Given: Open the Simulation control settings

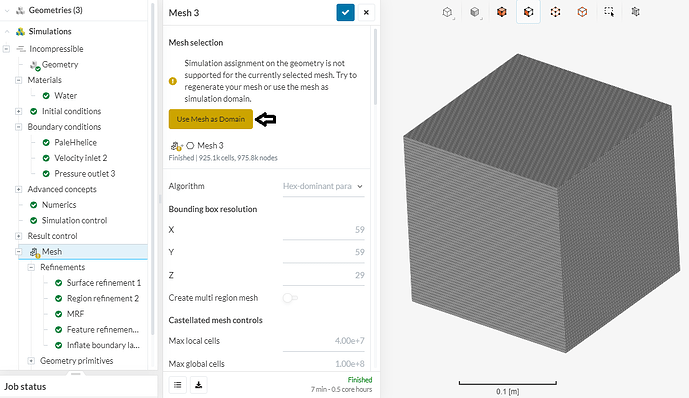Looking at the screenshot, I should 74,221.
